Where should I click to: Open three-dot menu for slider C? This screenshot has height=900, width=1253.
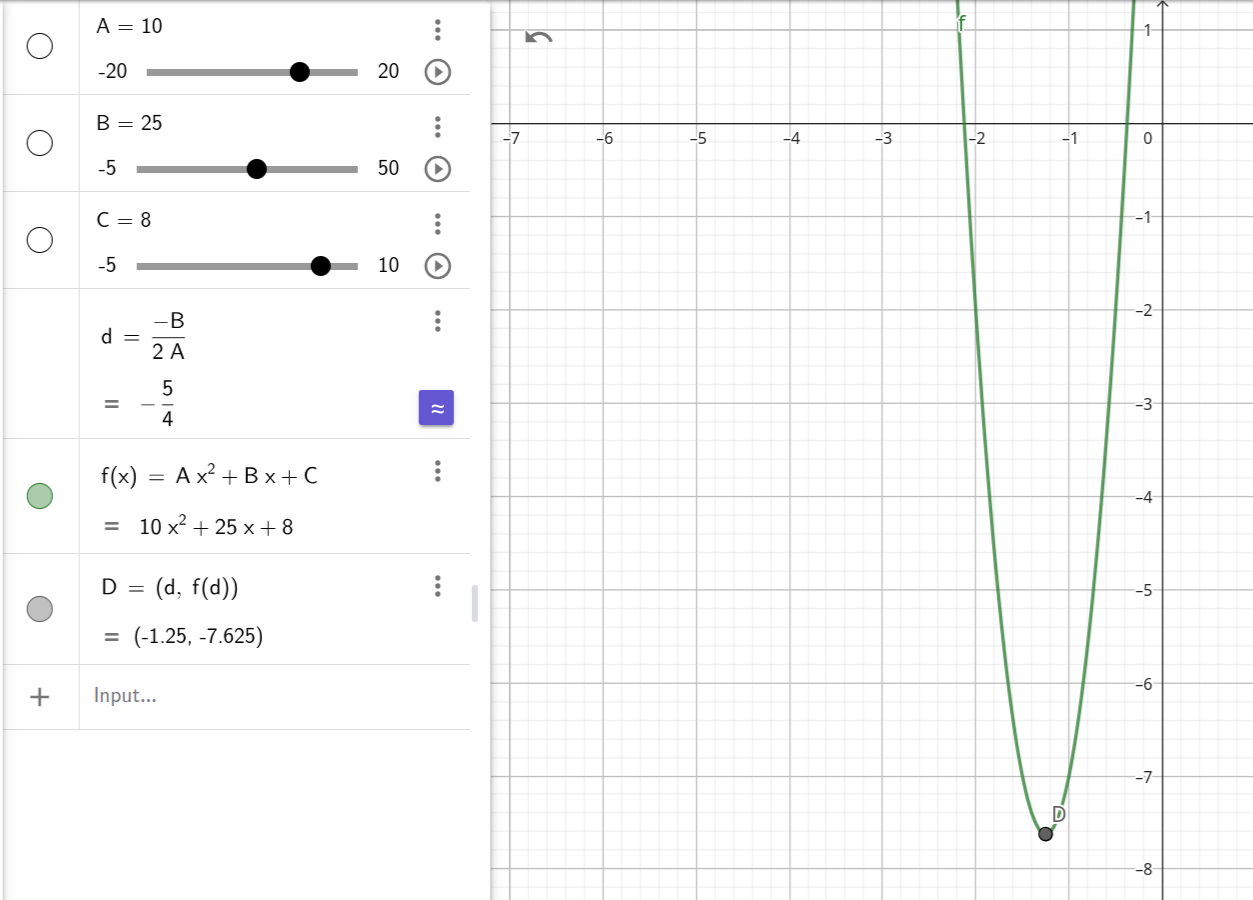pyautogui.click(x=437, y=224)
